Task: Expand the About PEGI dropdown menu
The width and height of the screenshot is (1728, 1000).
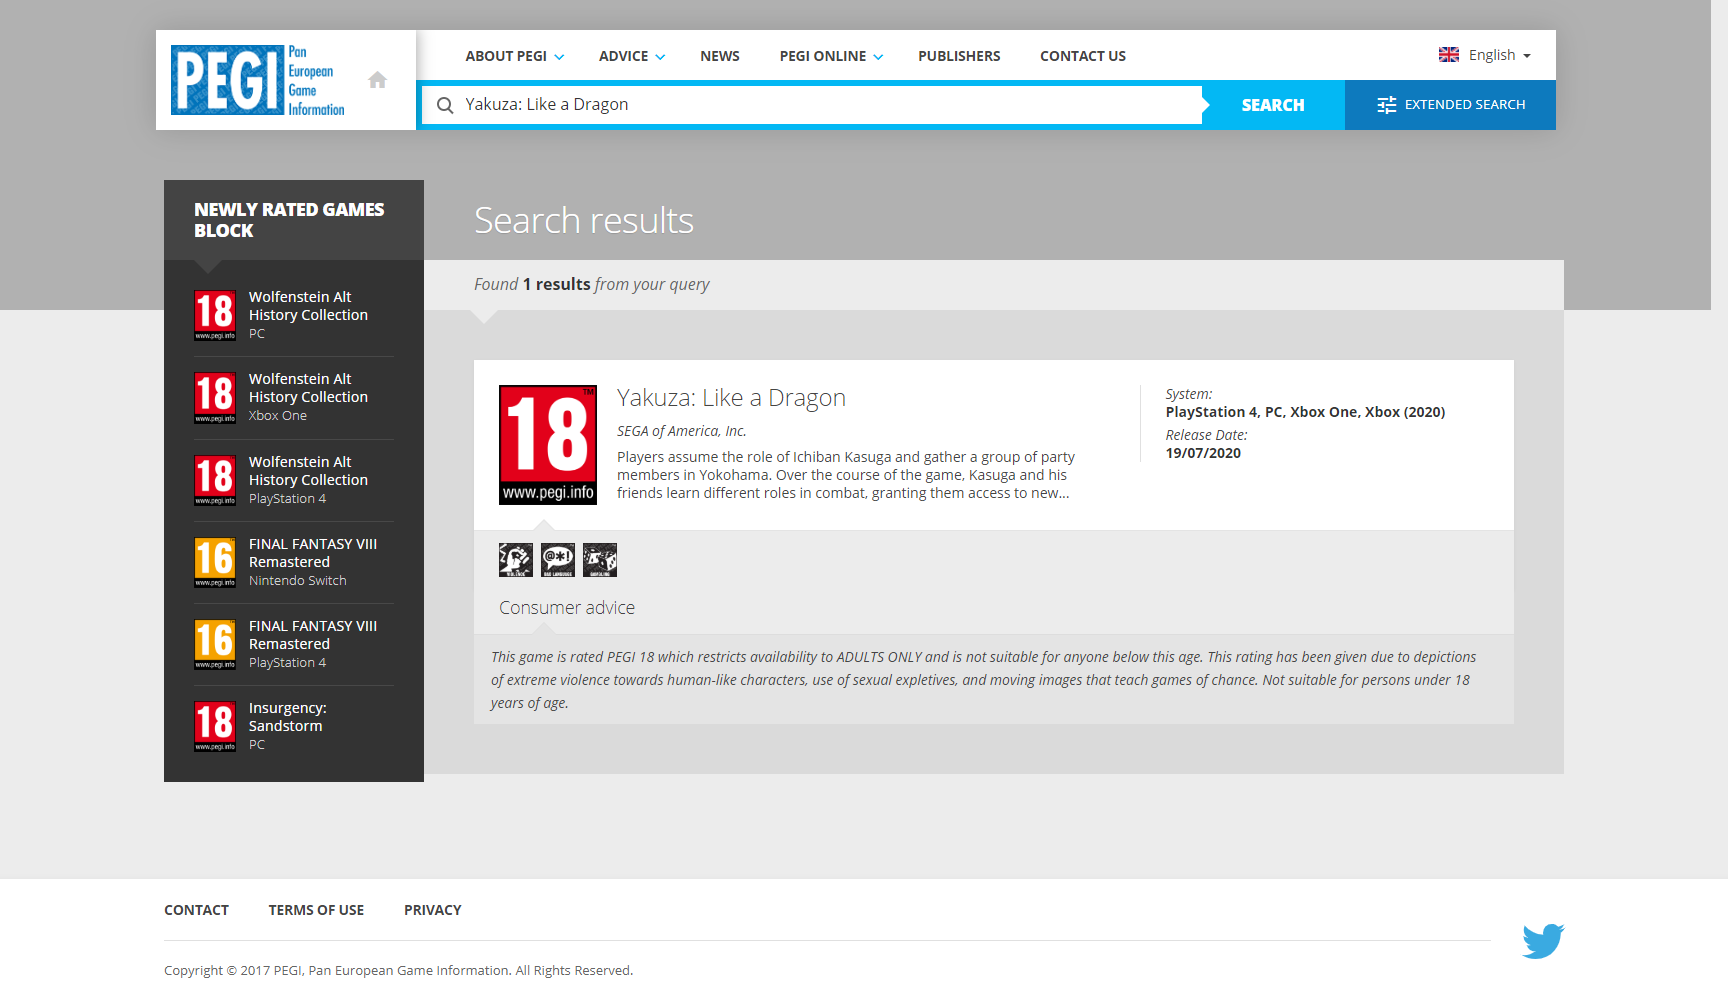Action: tap(514, 56)
